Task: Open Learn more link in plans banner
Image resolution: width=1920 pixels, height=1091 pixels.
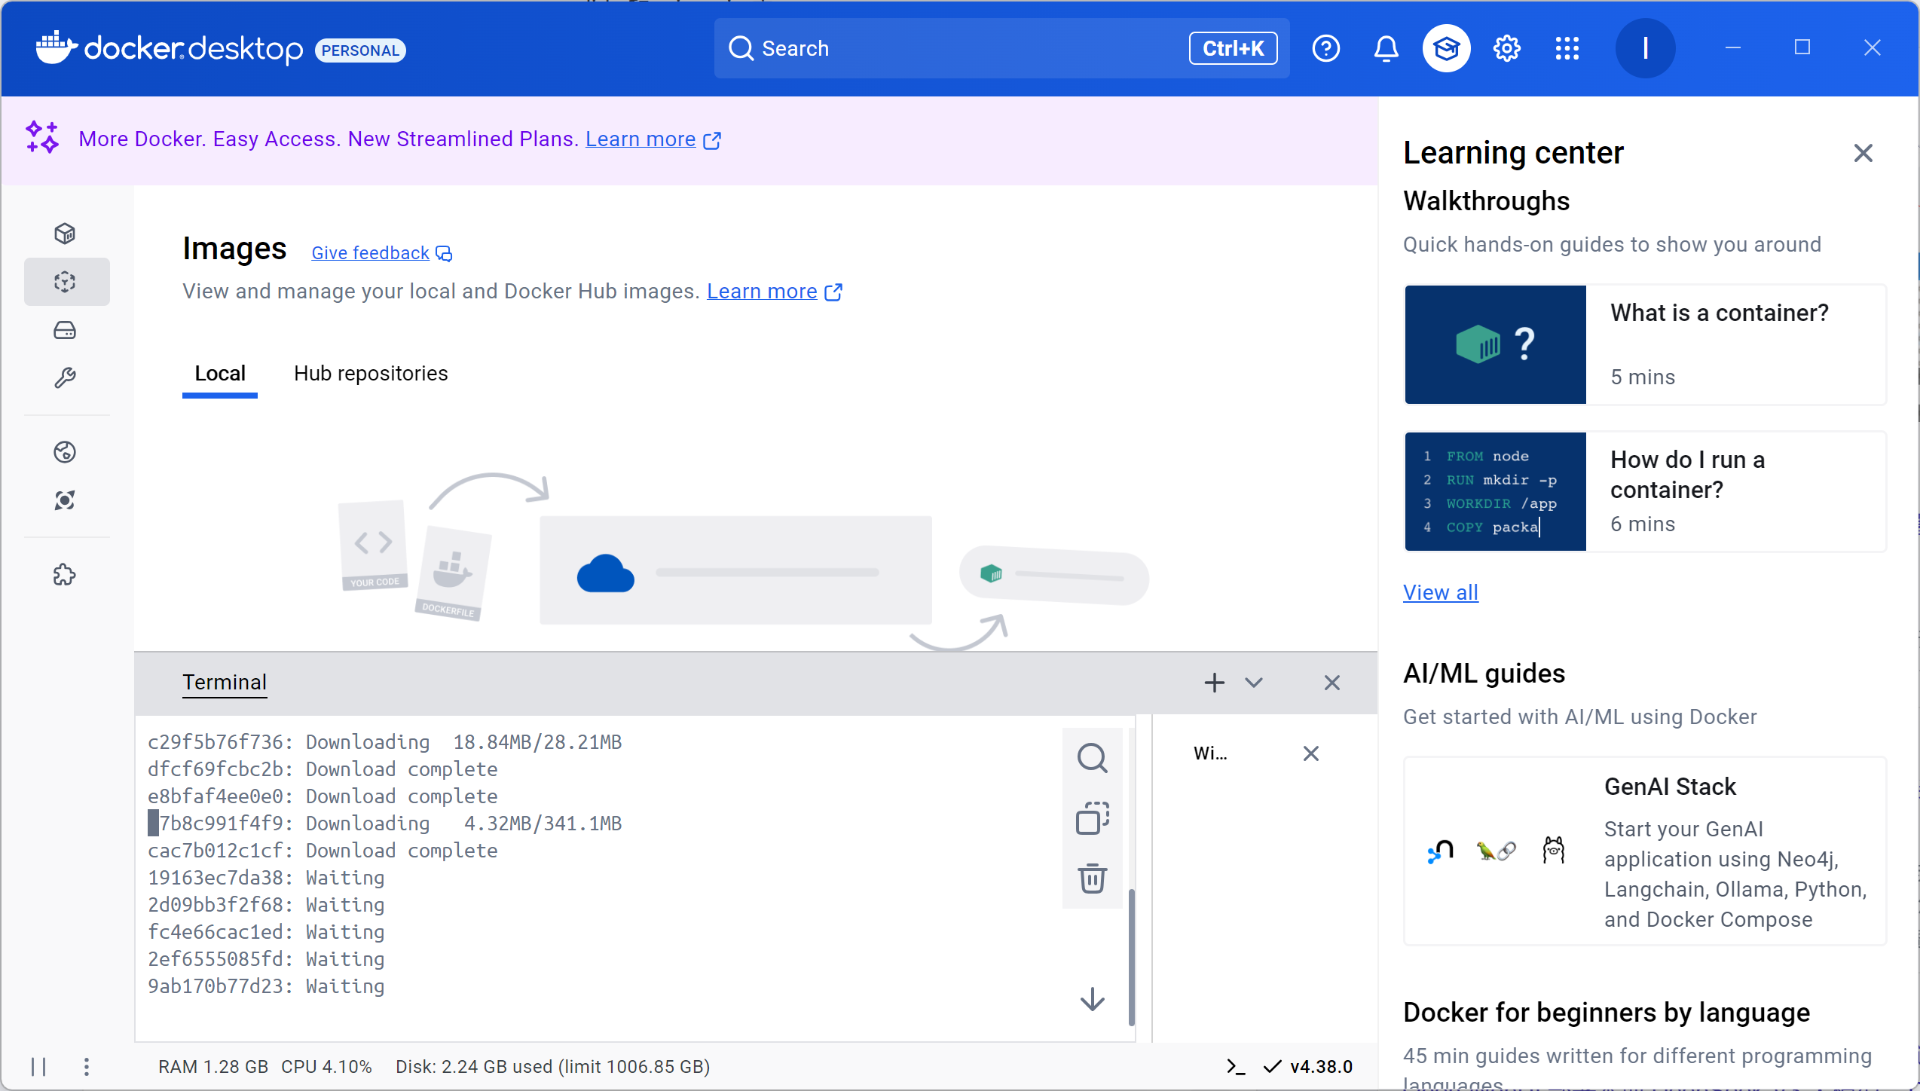Action: 653,139
